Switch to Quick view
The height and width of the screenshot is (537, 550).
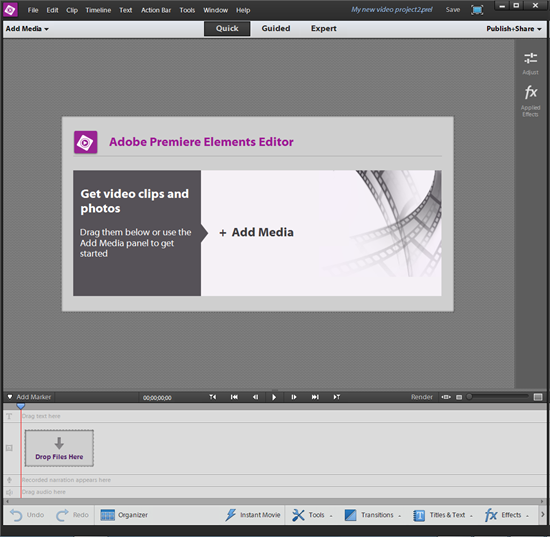[227, 28]
